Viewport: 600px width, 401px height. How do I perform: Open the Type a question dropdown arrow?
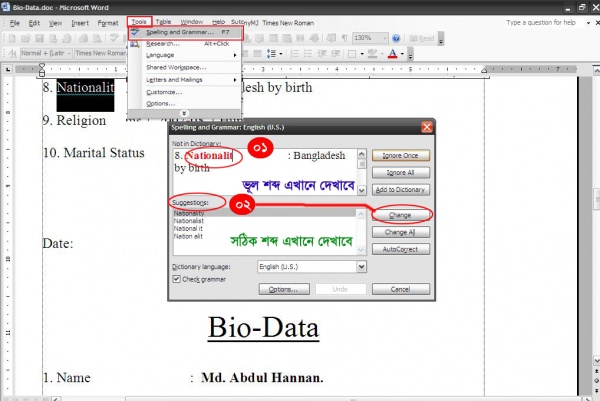[x=588, y=23]
